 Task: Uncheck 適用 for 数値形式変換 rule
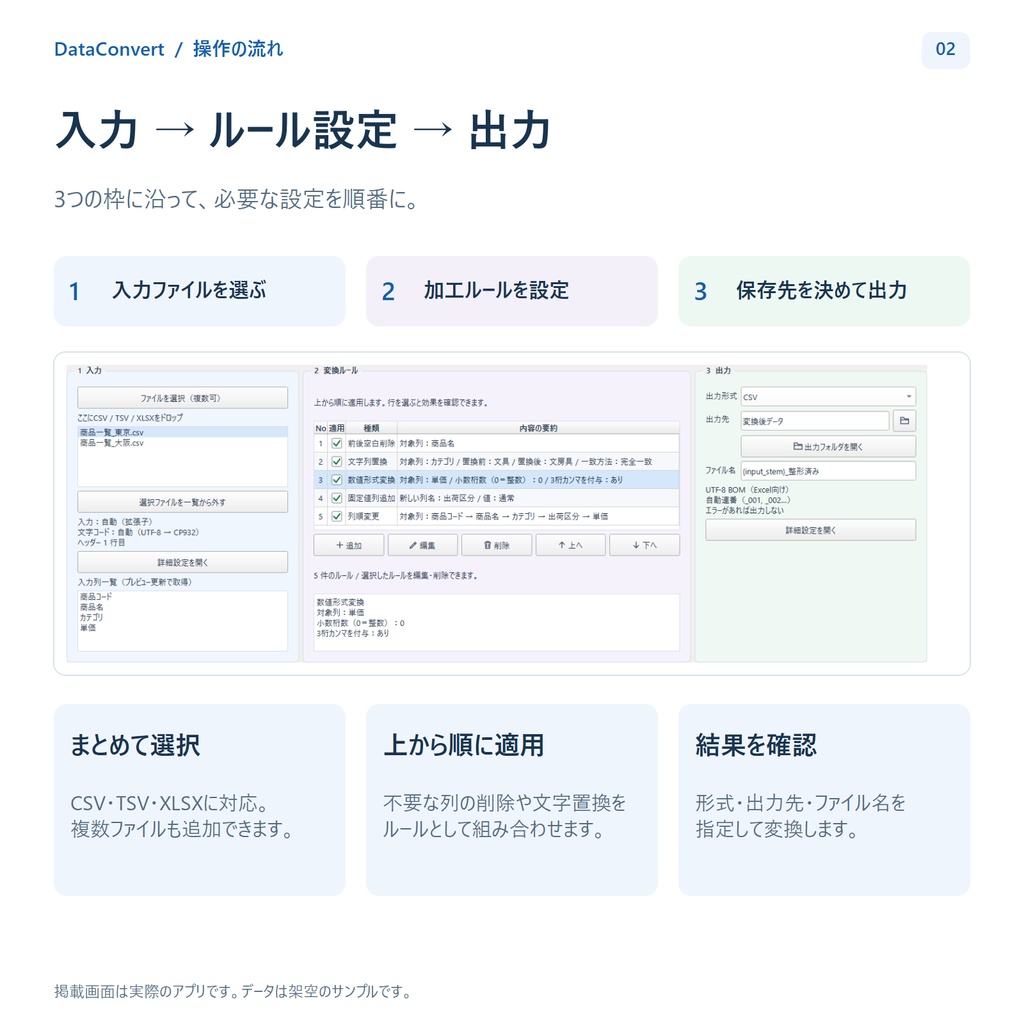pyautogui.click(x=337, y=480)
